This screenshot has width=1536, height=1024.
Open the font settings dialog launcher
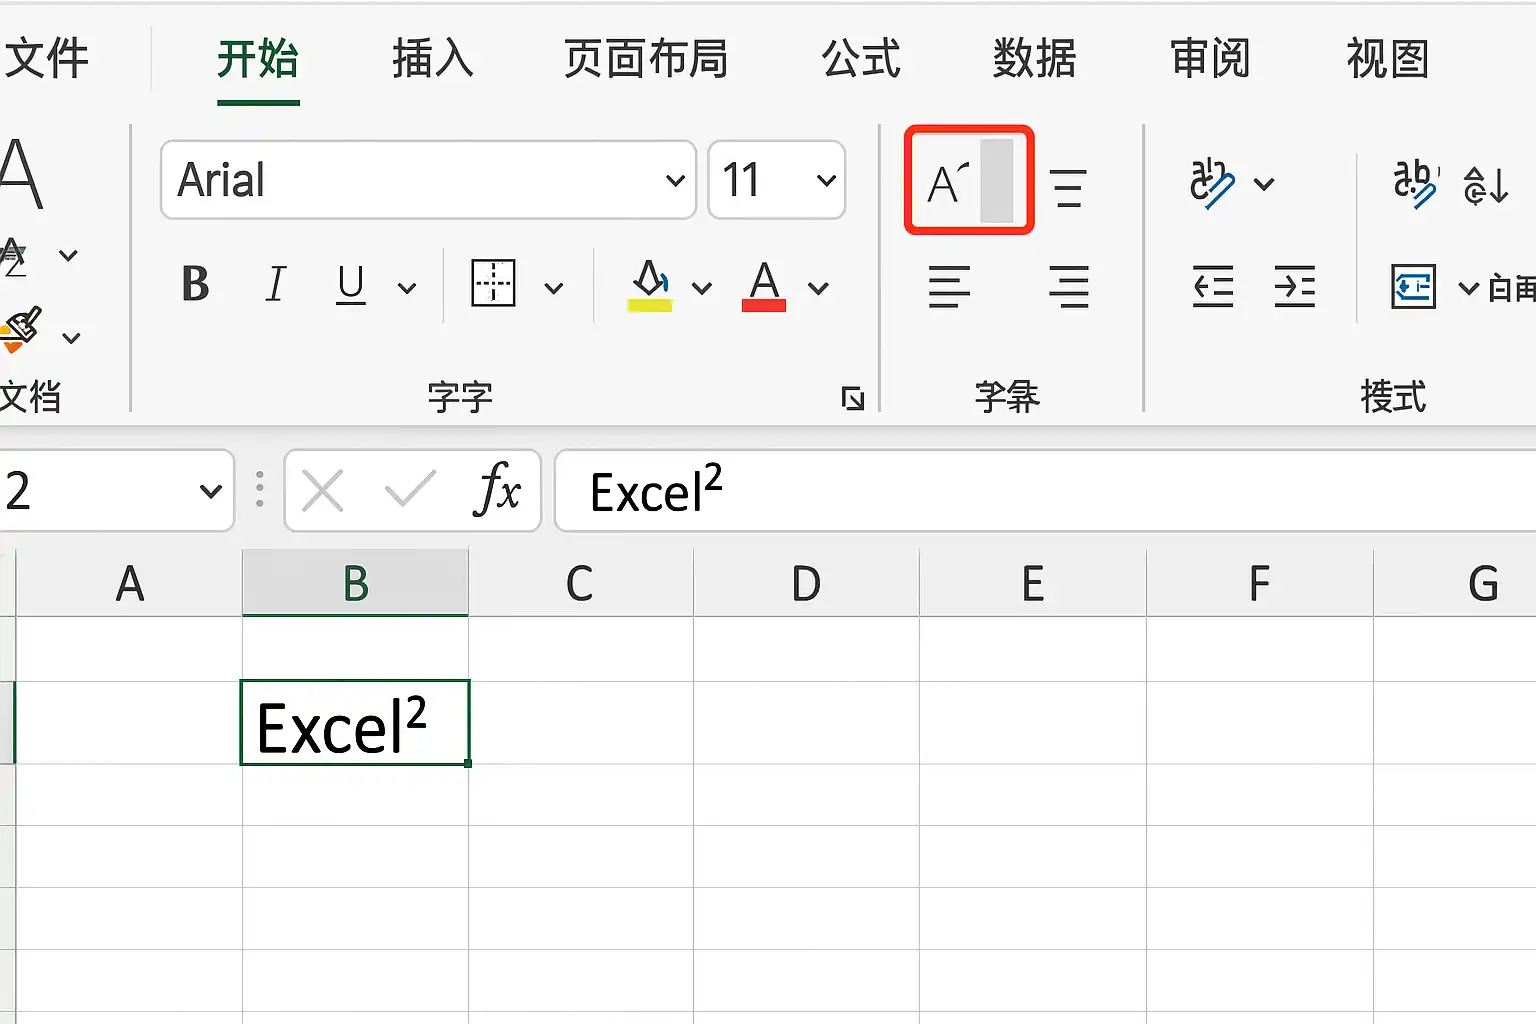[x=853, y=398]
